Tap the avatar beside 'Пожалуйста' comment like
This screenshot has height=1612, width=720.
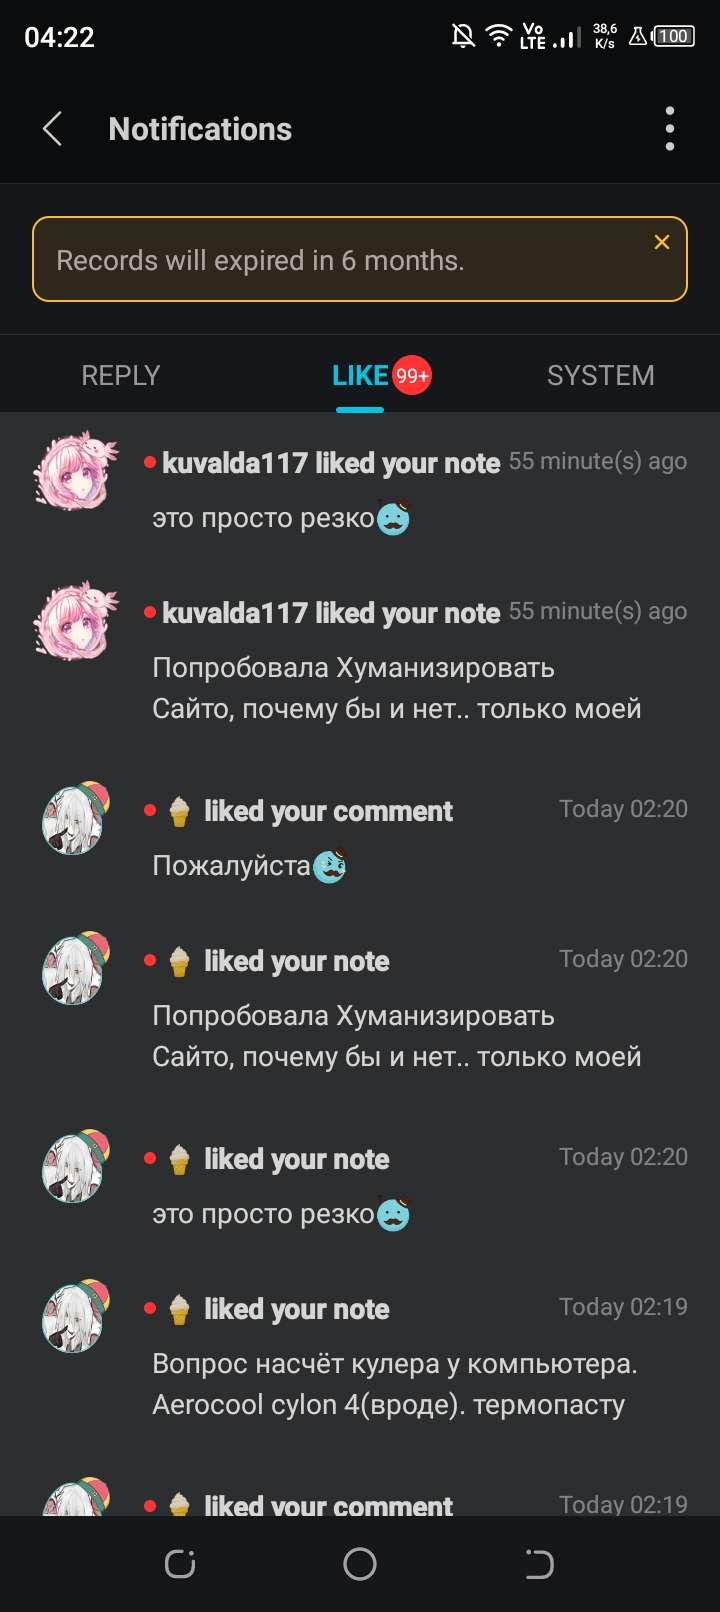point(75,818)
